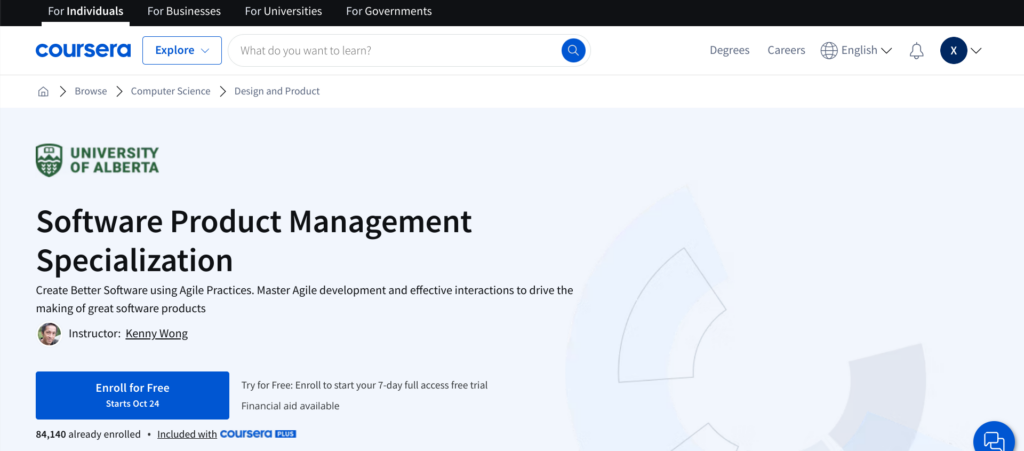Viewport: 1024px width, 451px height.
Task: Click the globe language icon
Action: pos(829,51)
